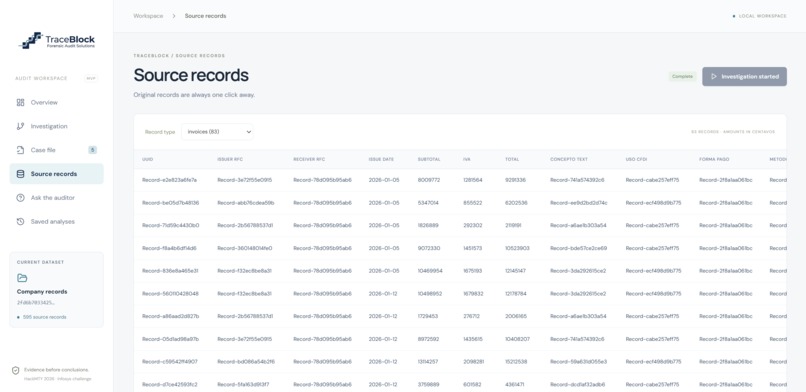Click the 595 source records text
This screenshot has width=806, height=392.
[44, 317]
